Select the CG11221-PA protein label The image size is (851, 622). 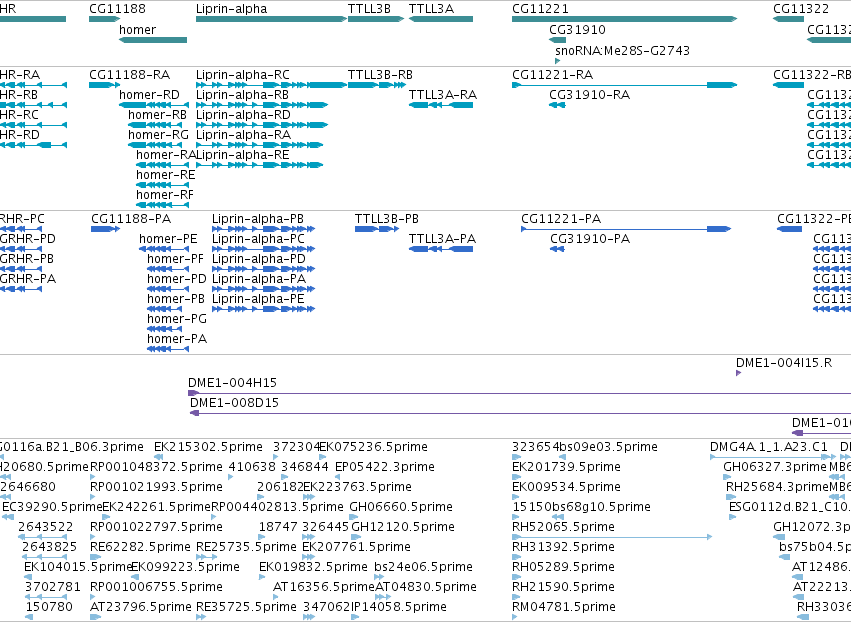point(561,219)
